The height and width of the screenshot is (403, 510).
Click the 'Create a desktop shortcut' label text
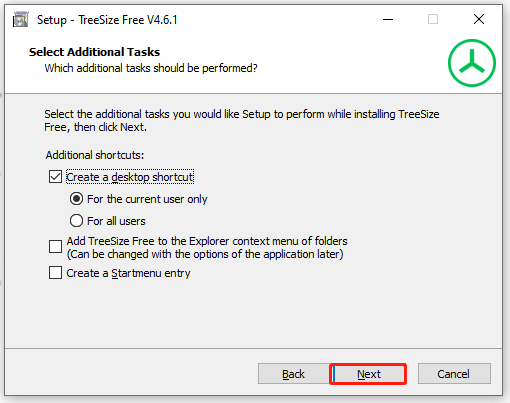click(130, 177)
